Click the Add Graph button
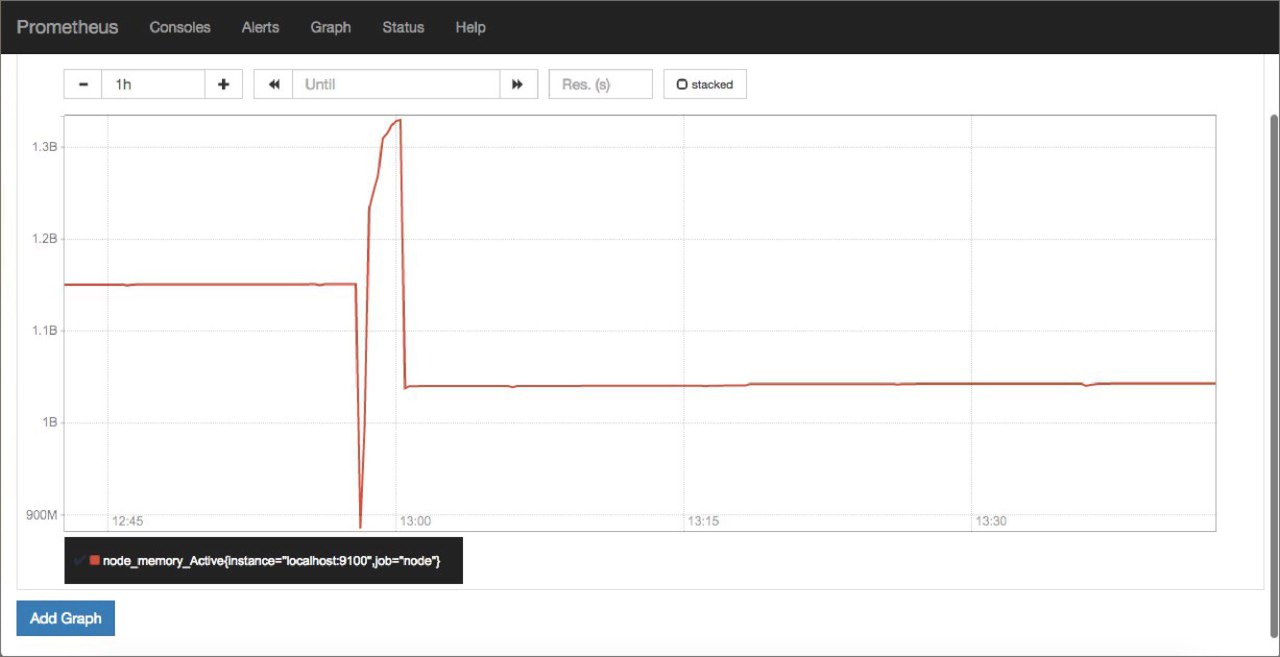The width and height of the screenshot is (1280, 657). pyautogui.click(x=65, y=618)
